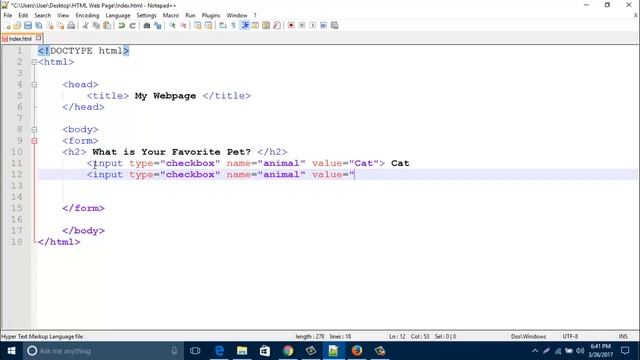Toggle the highlighted indent guide icon

245,26
